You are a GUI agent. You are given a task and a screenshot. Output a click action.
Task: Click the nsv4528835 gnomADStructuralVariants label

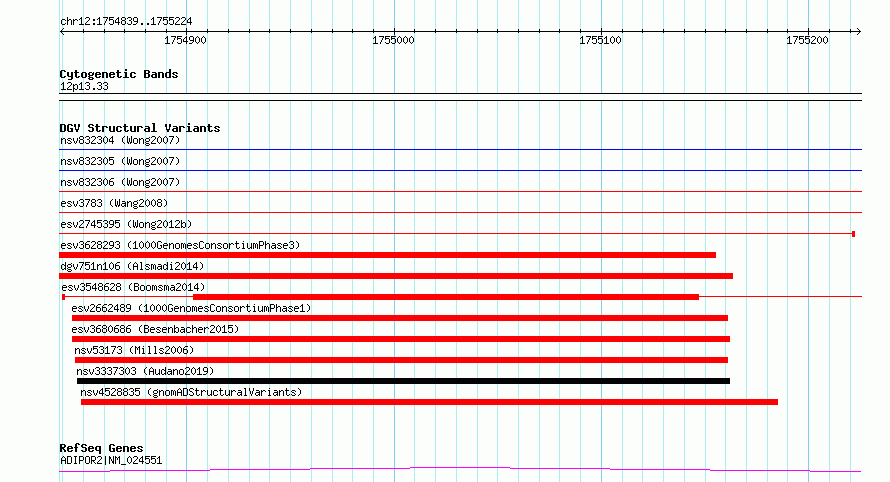point(191,392)
